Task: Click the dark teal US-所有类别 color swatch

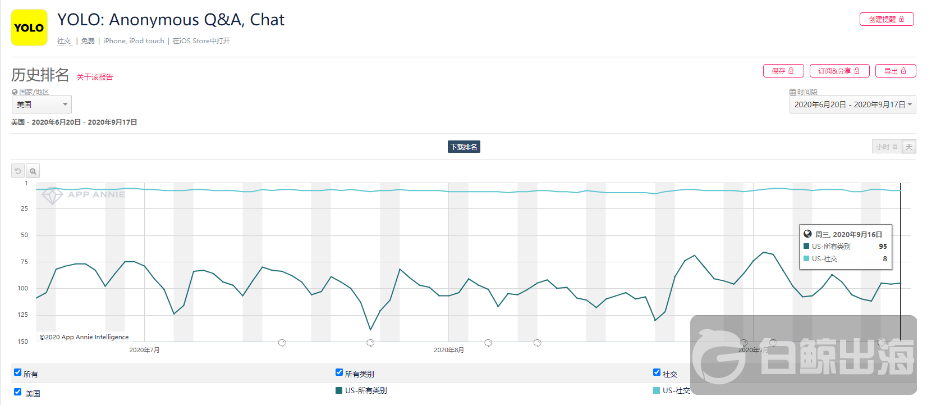Action: pos(339,391)
